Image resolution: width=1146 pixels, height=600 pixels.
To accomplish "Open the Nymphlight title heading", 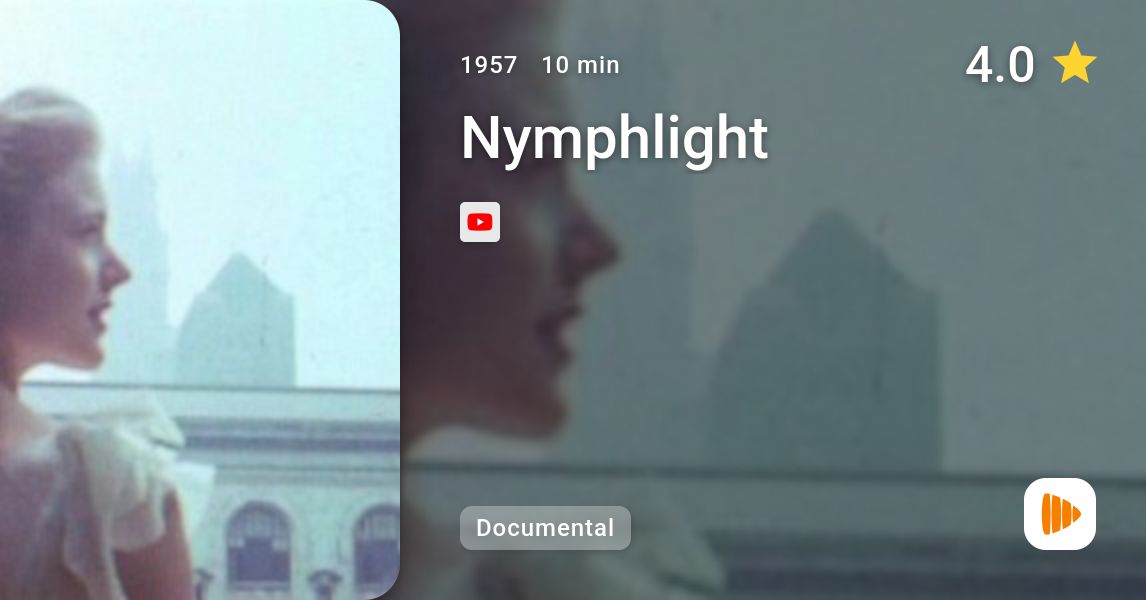I will (x=614, y=138).
